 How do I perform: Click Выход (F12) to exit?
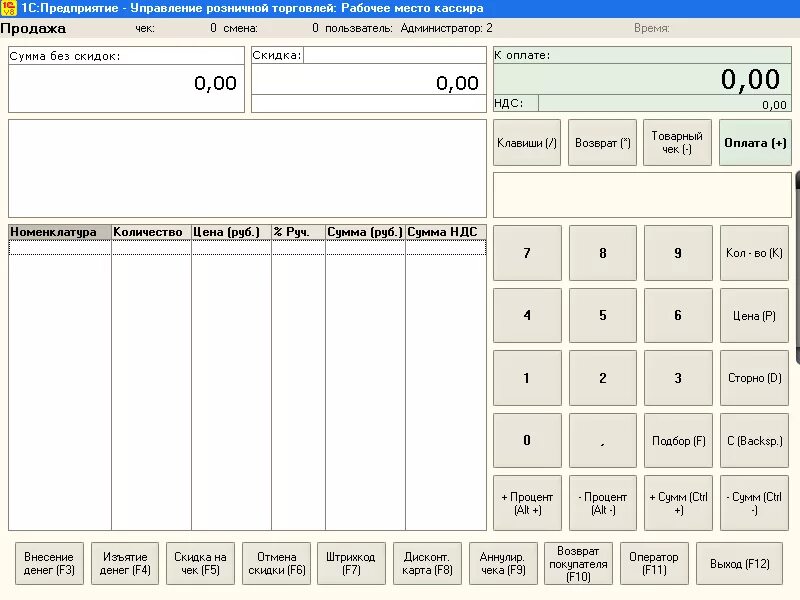[739, 563]
